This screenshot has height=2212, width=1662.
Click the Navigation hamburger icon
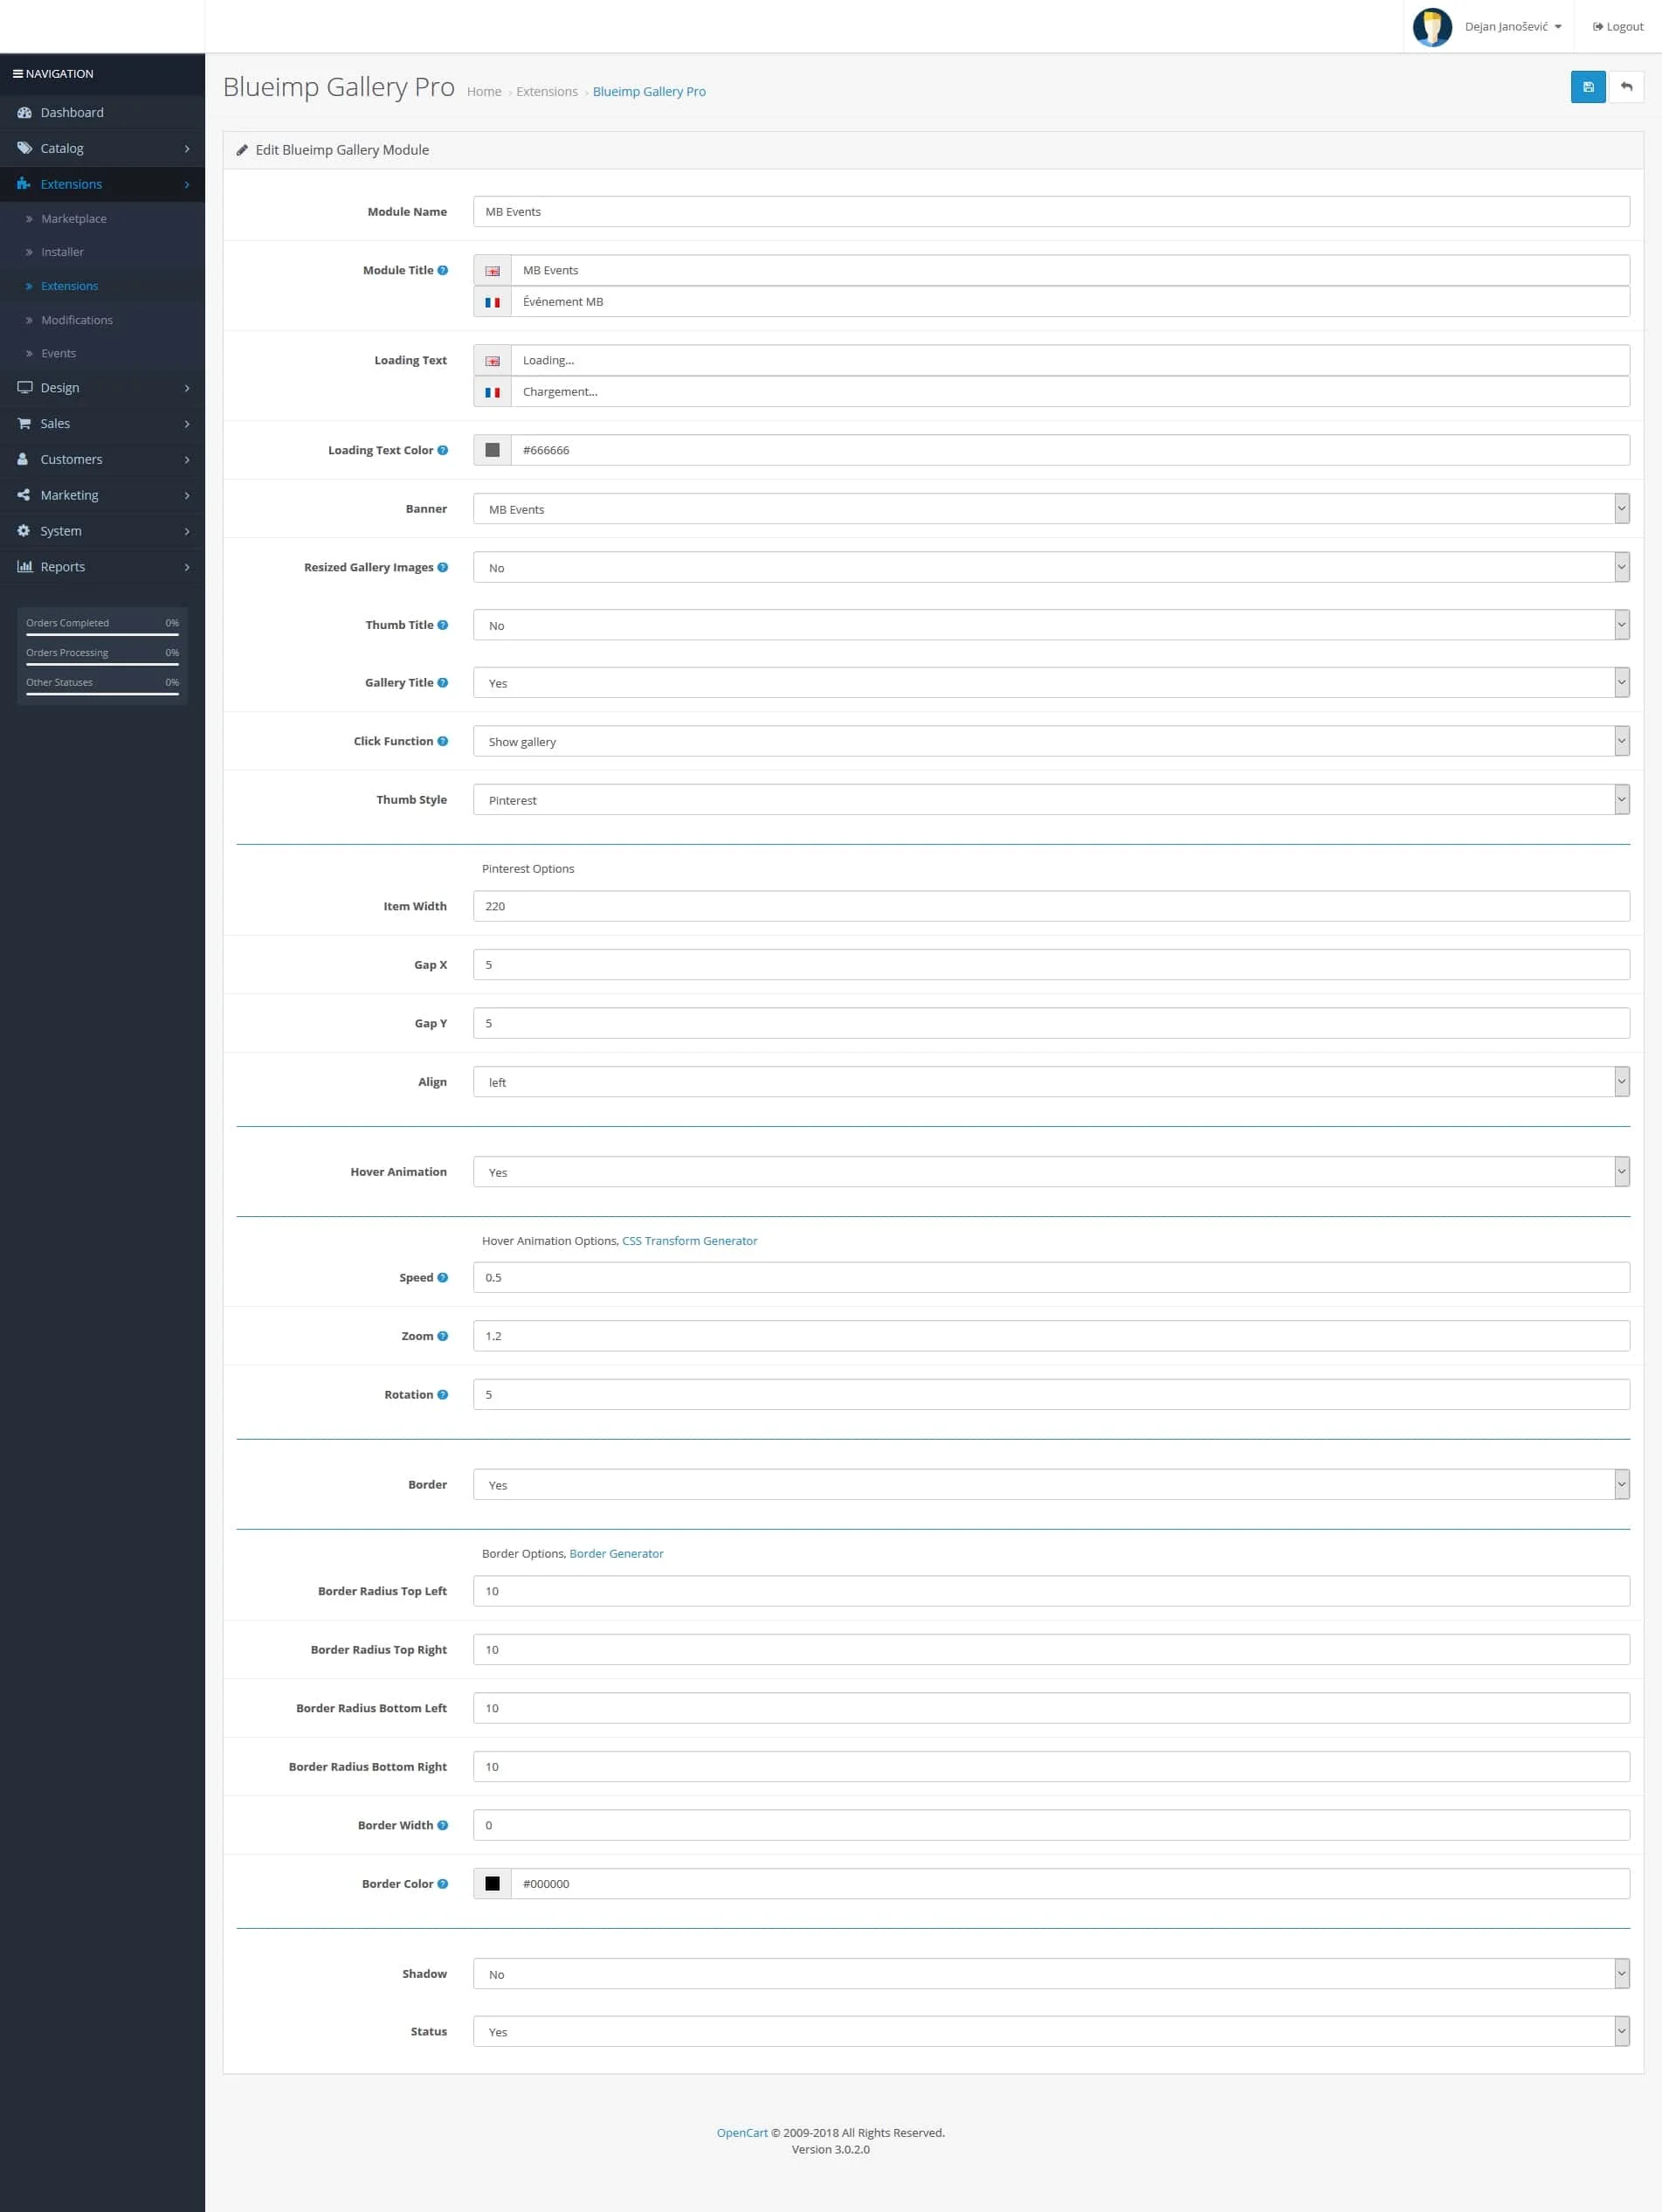[x=17, y=74]
